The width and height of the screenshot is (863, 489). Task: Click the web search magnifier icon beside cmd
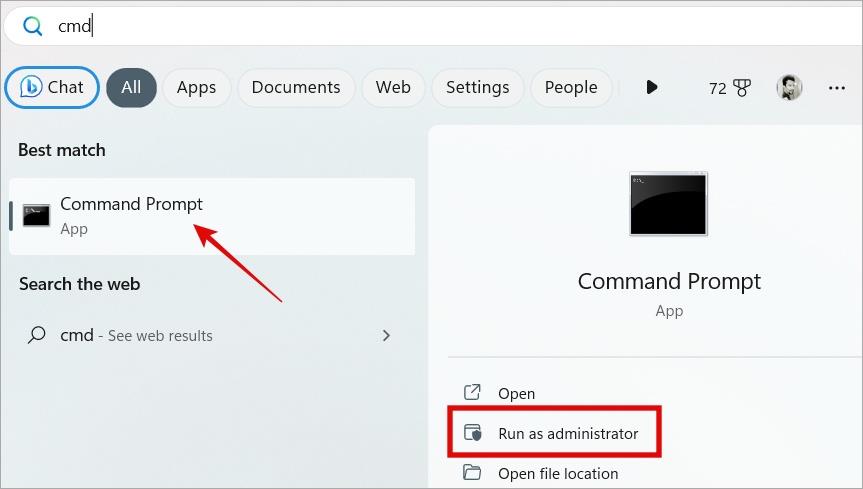tap(36, 335)
